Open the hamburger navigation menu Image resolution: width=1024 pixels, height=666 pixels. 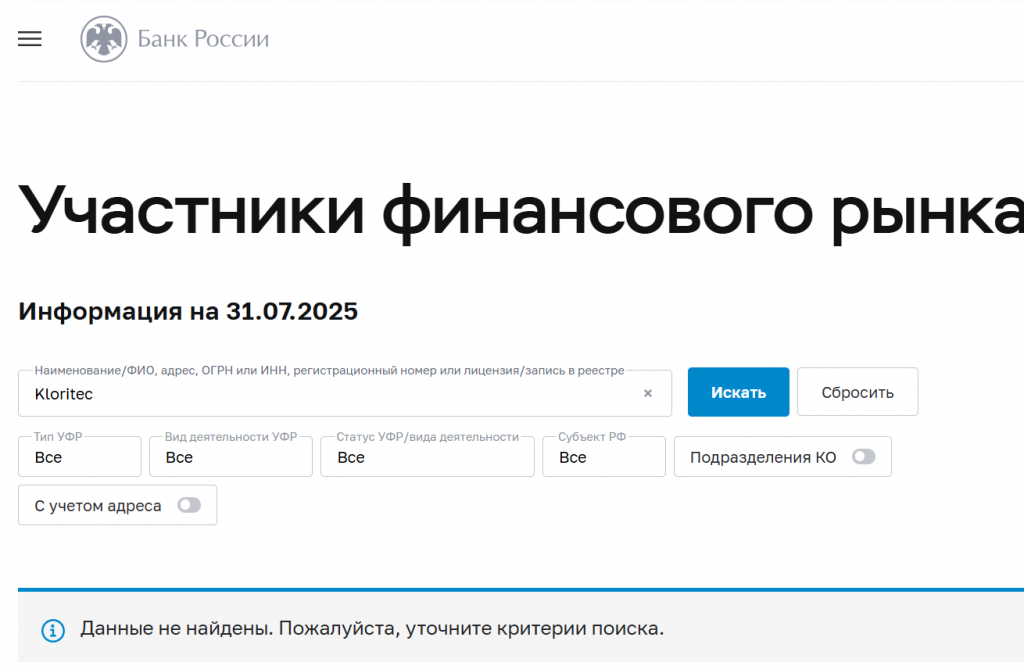29,39
